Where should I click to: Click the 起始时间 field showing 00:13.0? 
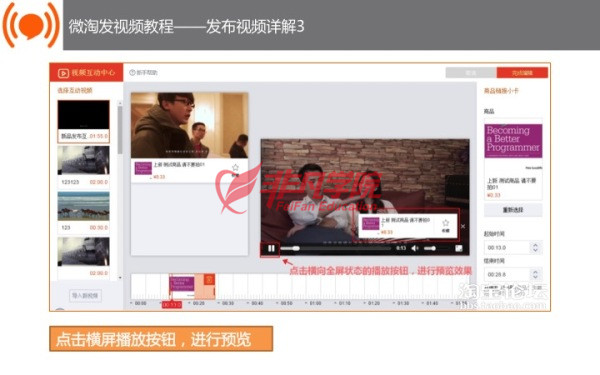[x=508, y=248]
